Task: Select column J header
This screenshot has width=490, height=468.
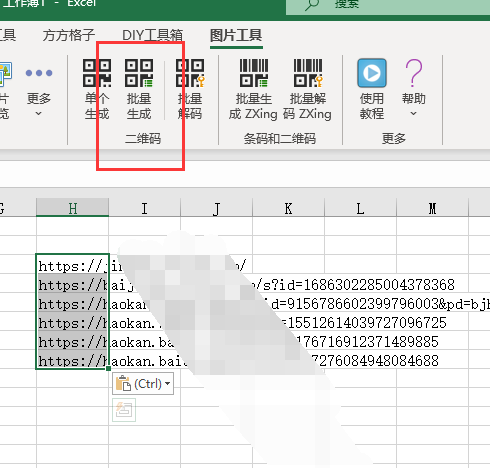Action: coord(216,208)
